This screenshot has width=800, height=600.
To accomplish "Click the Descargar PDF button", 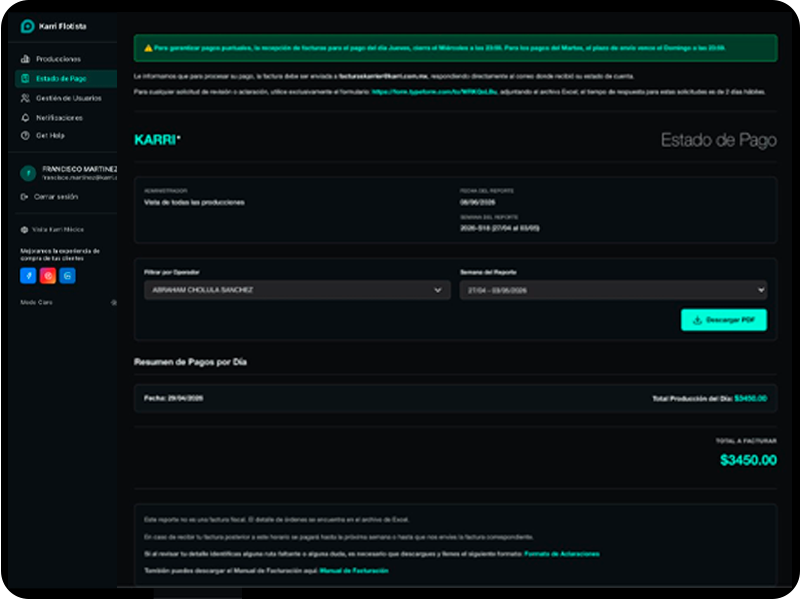I will (723, 320).
